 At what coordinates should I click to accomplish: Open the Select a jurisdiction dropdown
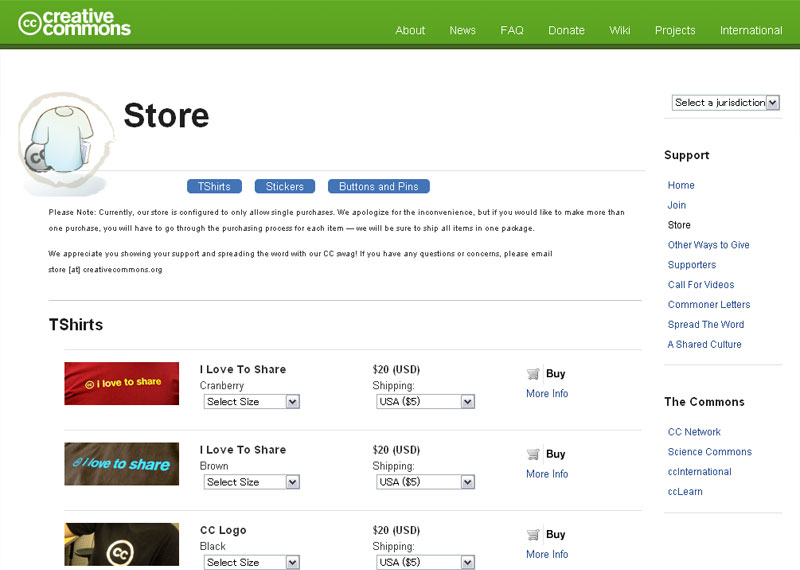point(725,102)
